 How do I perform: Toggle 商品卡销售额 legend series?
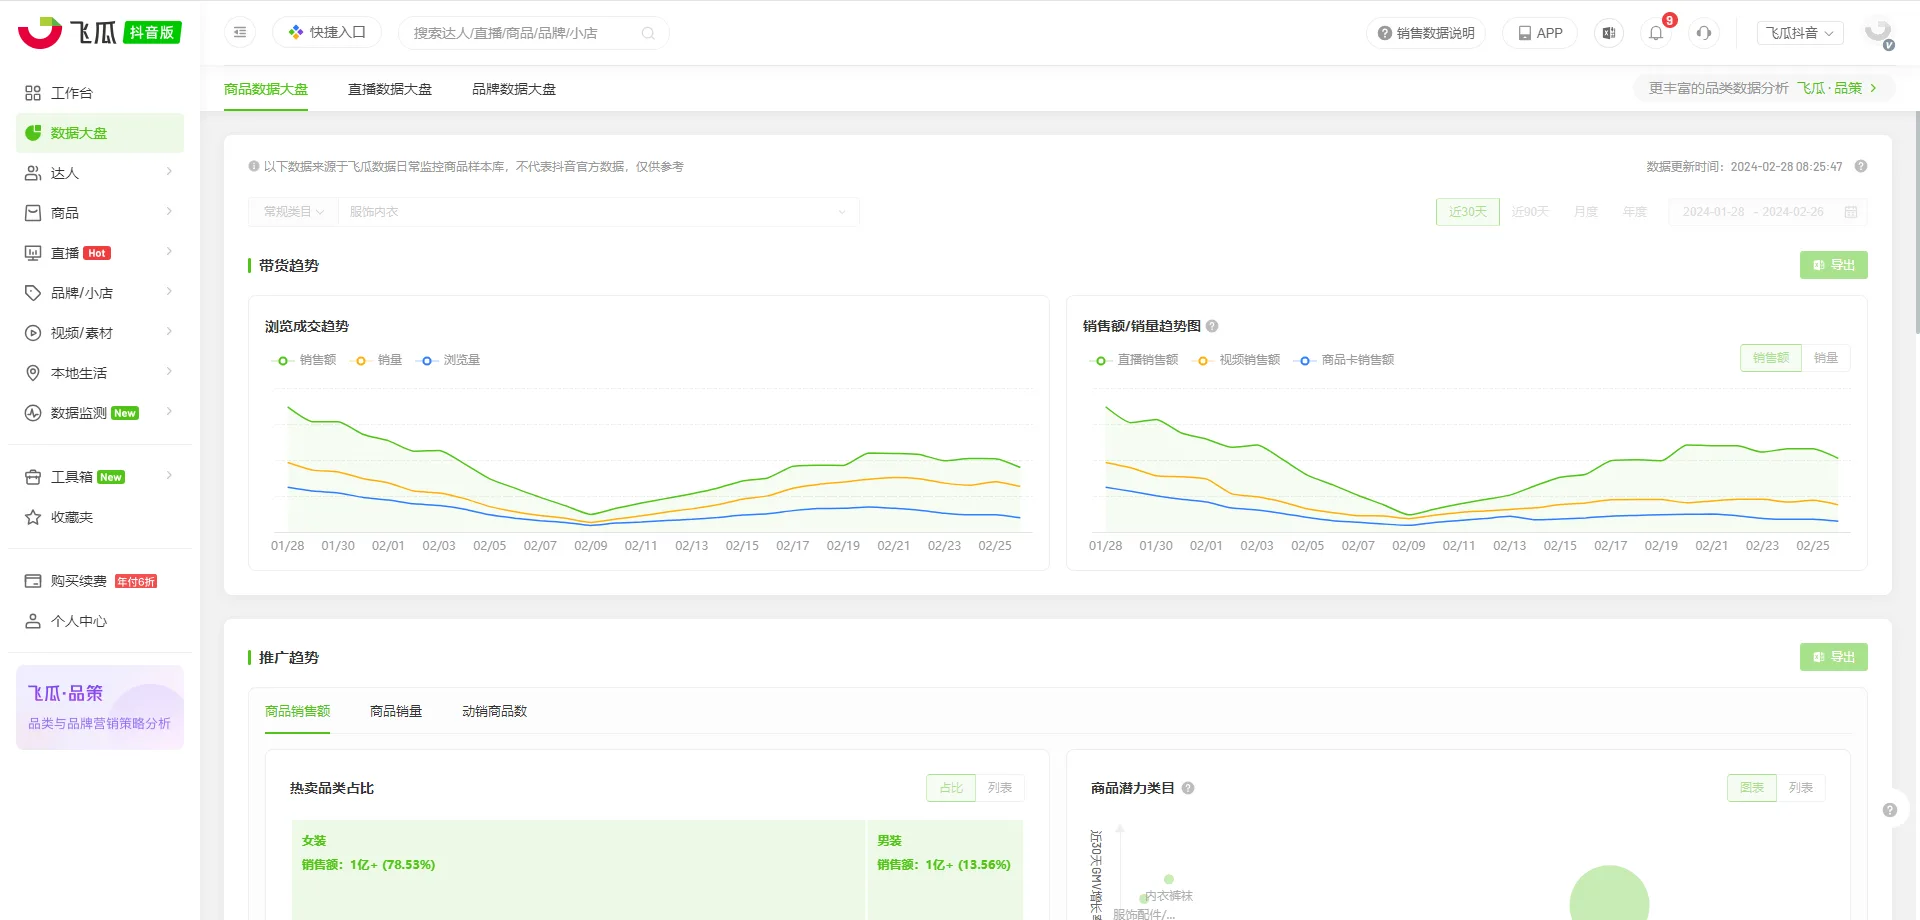pyautogui.click(x=1344, y=360)
